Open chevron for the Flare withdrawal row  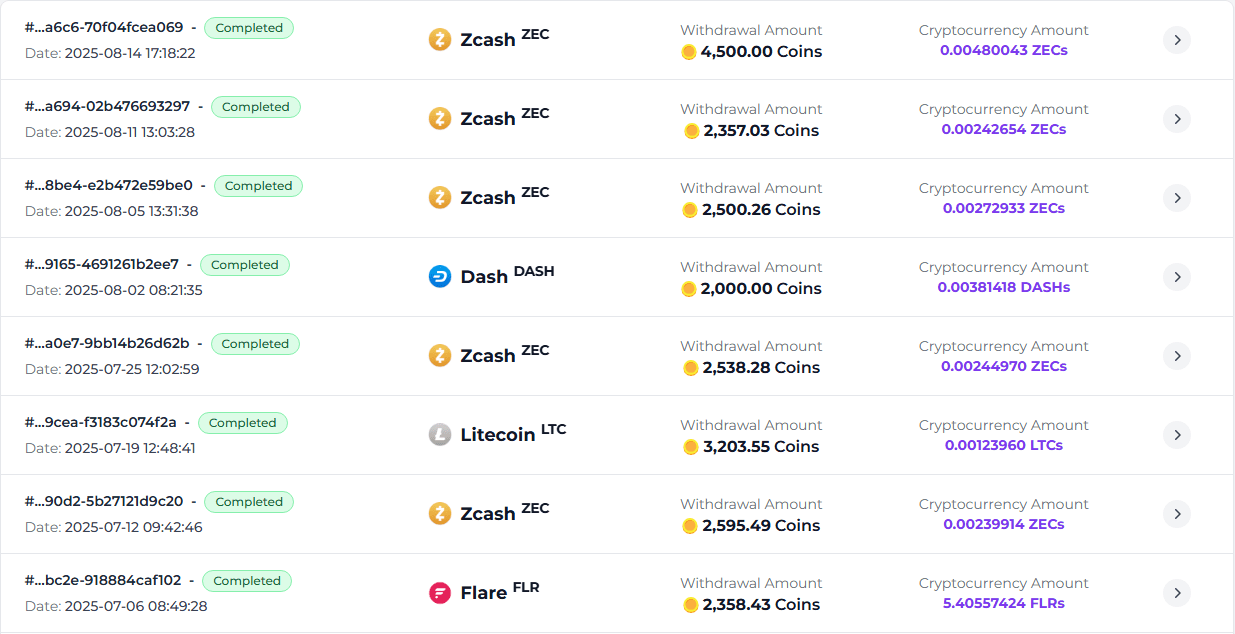pos(1177,593)
